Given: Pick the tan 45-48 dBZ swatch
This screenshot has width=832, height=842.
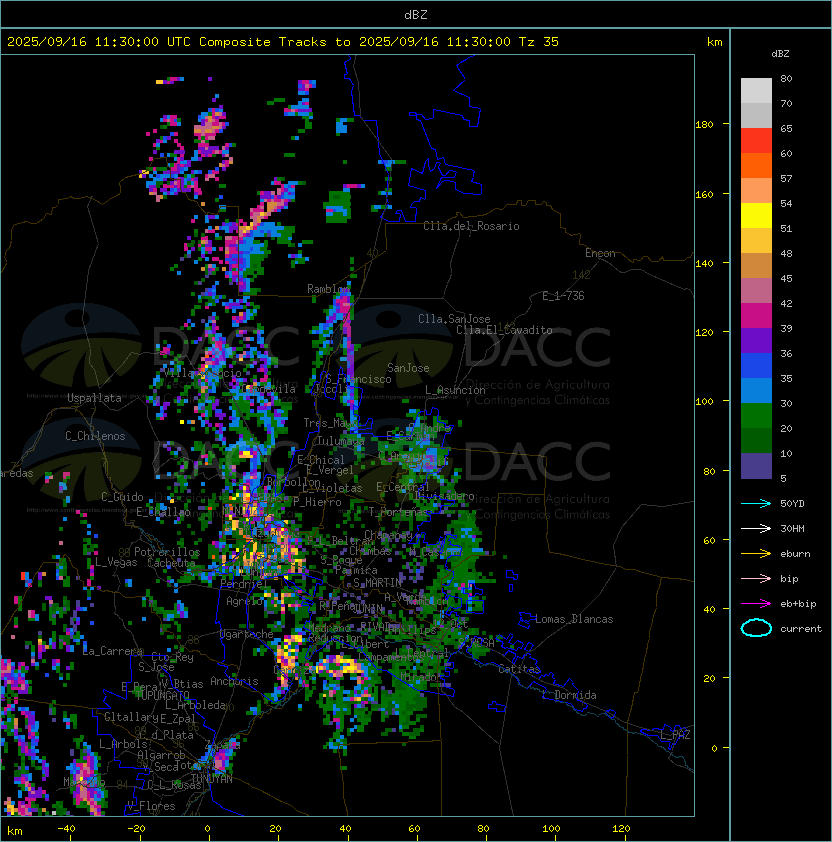Looking at the screenshot, I should point(756,265).
